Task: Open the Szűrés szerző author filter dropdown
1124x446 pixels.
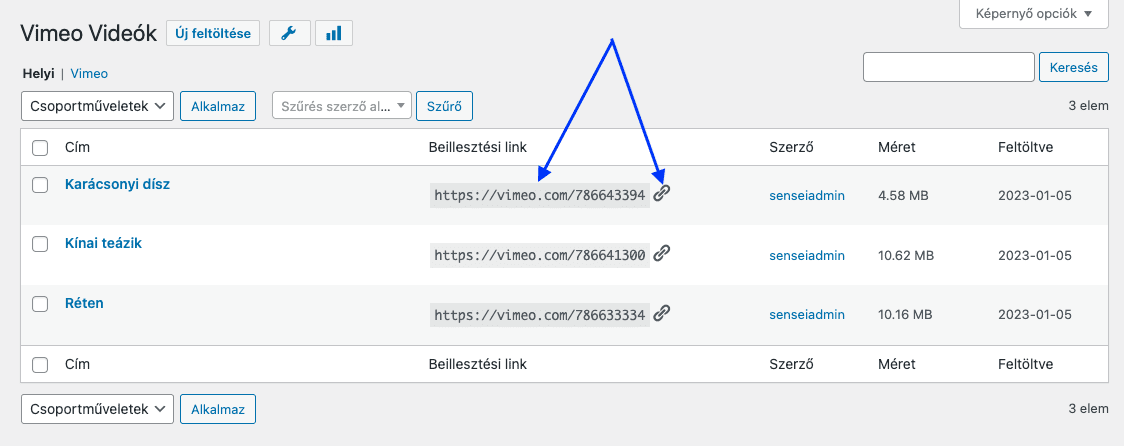Action: pos(342,106)
